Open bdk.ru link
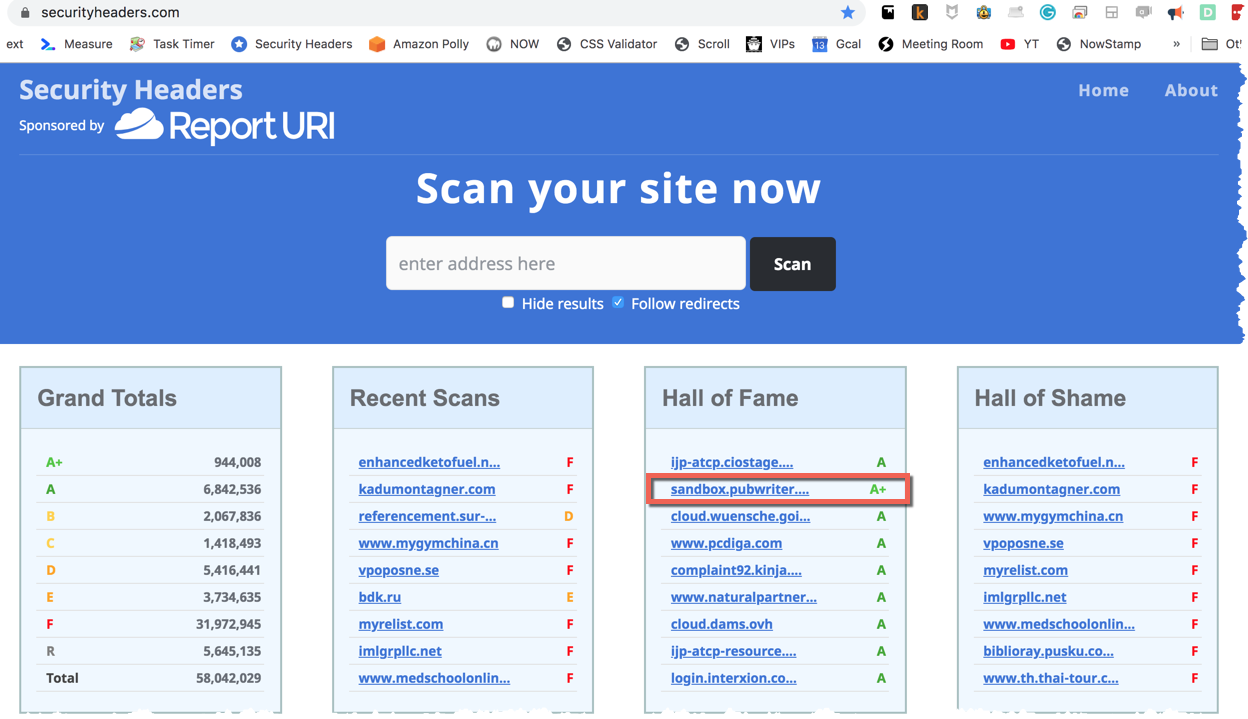 380,597
